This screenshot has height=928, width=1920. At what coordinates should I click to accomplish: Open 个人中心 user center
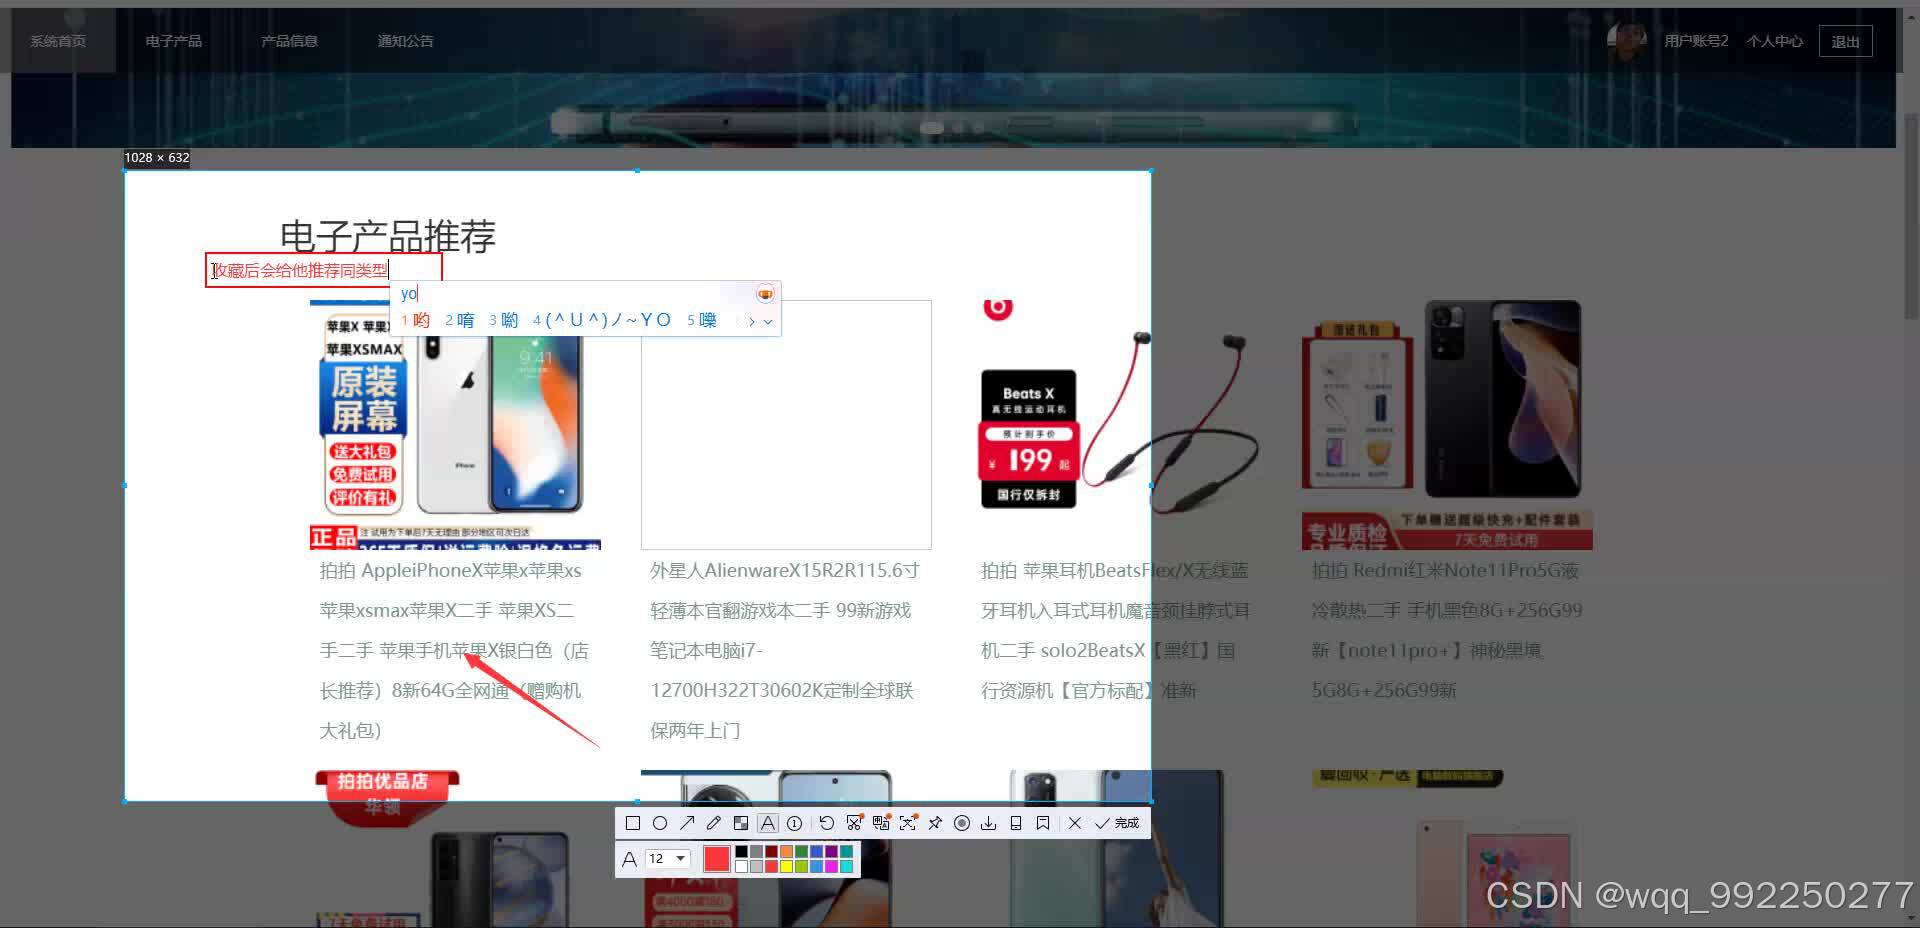[1775, 41]
